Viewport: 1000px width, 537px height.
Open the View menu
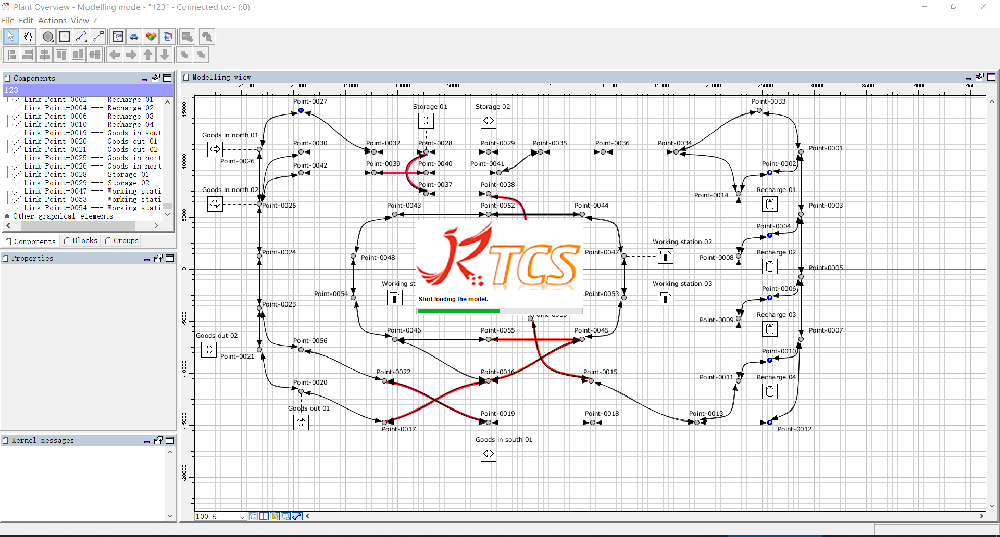pyautogui.click(x=80, y=20)
